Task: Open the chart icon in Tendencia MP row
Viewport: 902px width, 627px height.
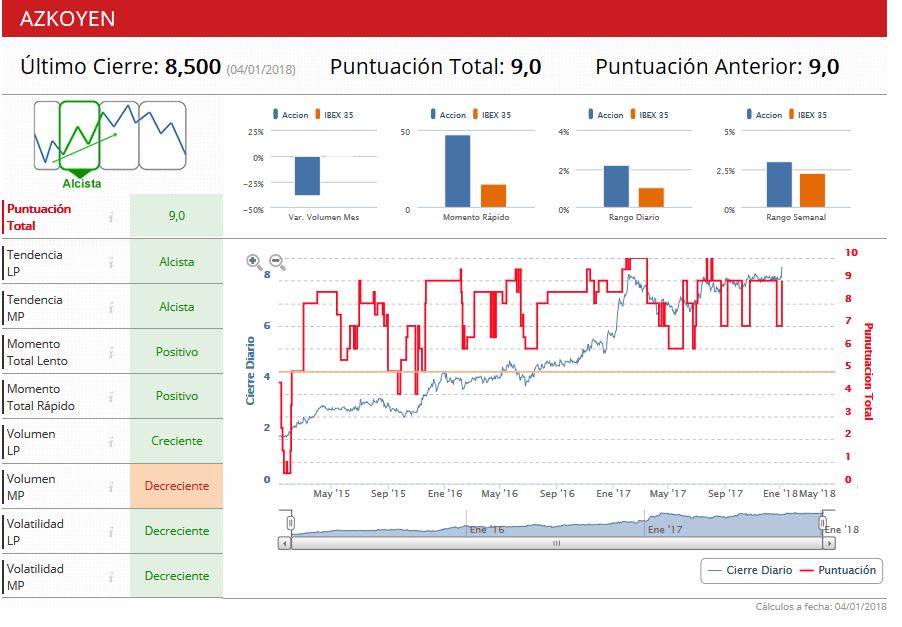Action: coord(111,308)
